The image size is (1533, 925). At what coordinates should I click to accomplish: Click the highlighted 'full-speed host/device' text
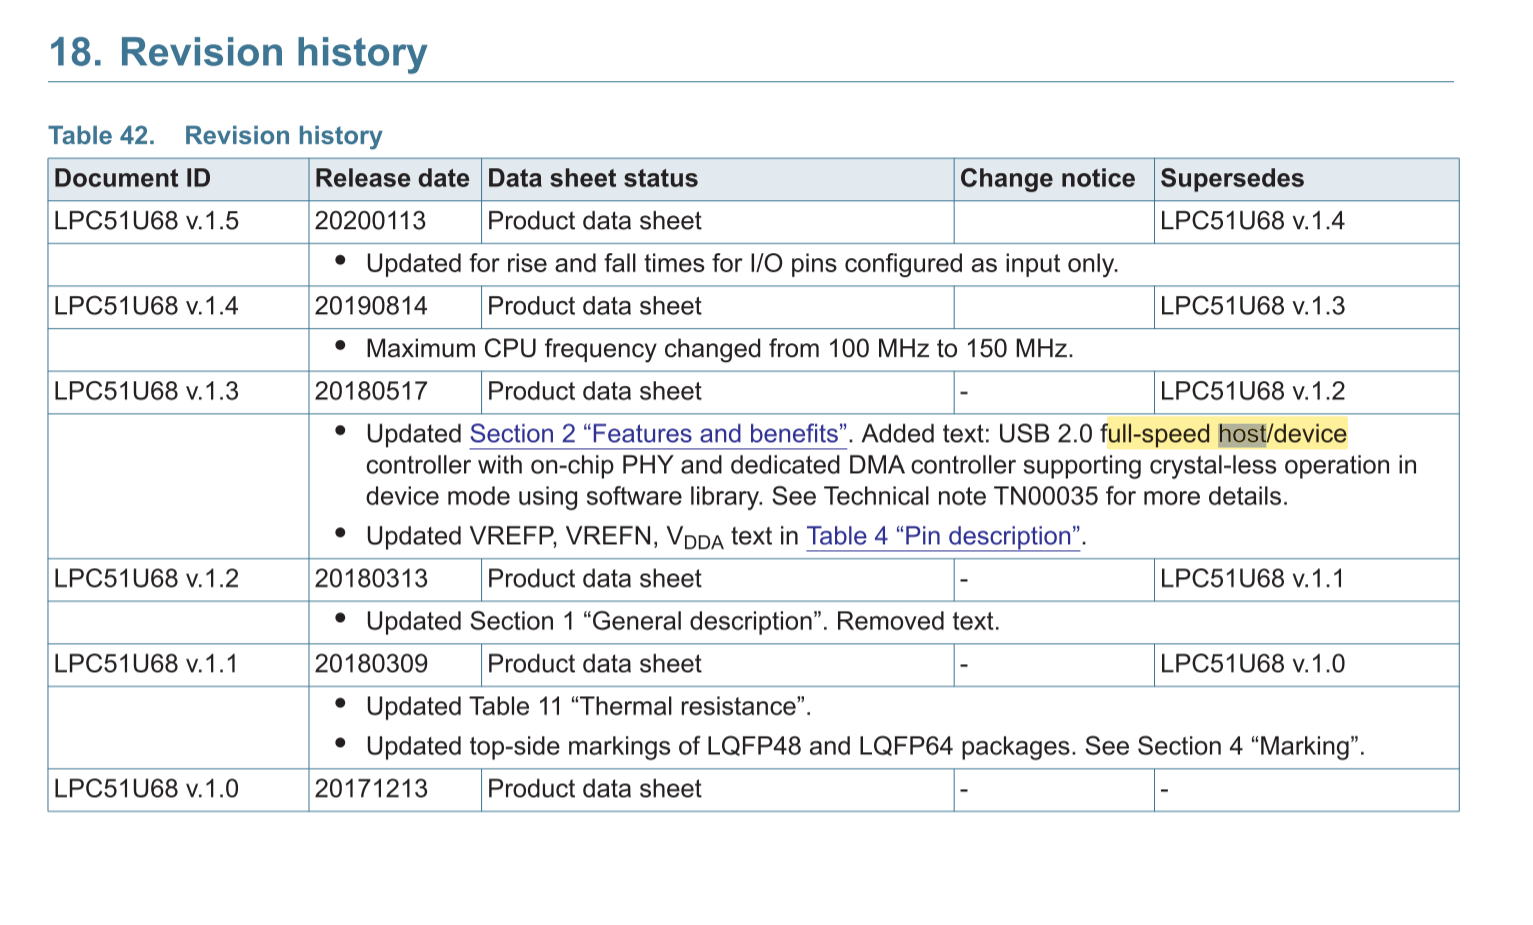(x=1228, y=434)
